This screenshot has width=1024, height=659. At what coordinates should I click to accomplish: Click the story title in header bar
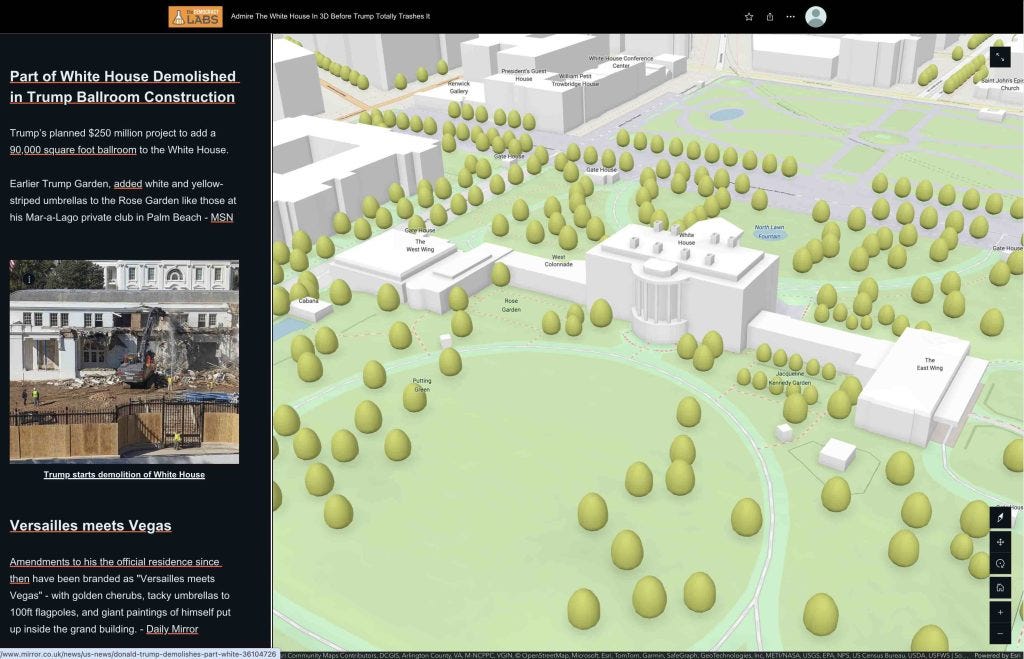click(x=330, y=16)
